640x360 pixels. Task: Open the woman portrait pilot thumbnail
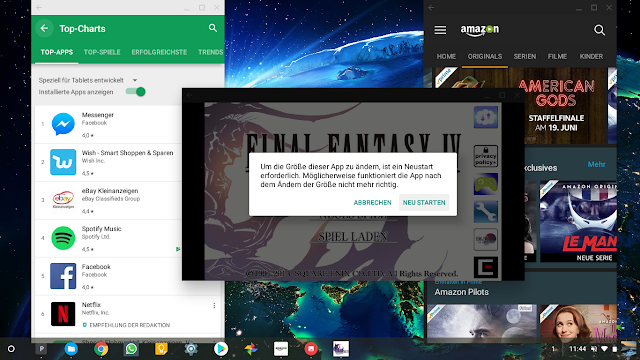coord(578,323)
